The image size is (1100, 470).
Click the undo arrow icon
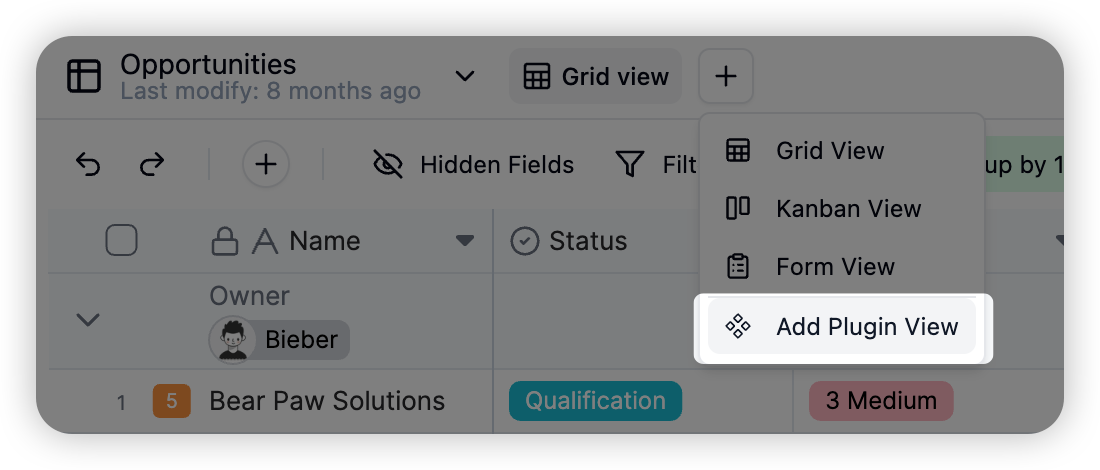click(x=88, y=165)
